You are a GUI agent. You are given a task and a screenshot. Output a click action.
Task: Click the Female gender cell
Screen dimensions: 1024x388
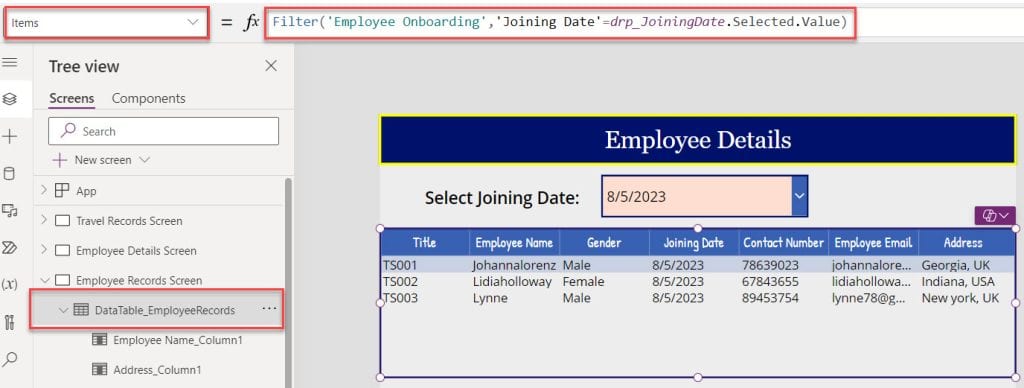click(583, 282)
